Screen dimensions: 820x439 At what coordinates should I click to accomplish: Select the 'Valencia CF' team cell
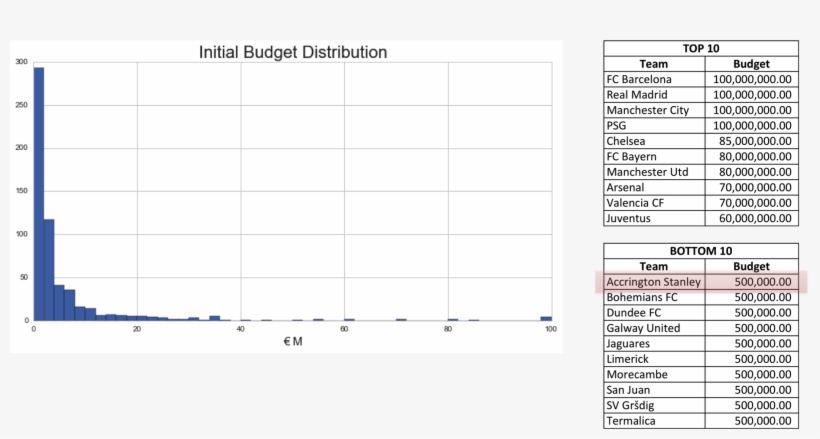[x=654, y=202]
